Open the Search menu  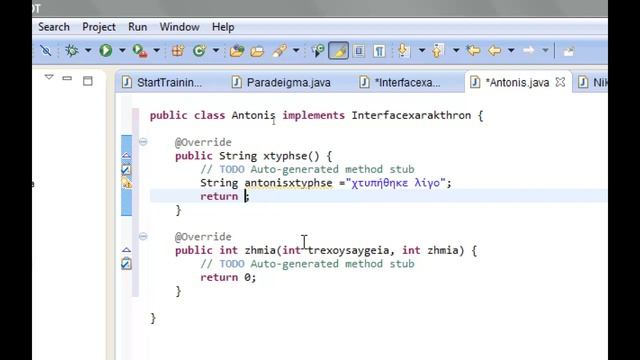pyautogui.click(x=54, y=27)
